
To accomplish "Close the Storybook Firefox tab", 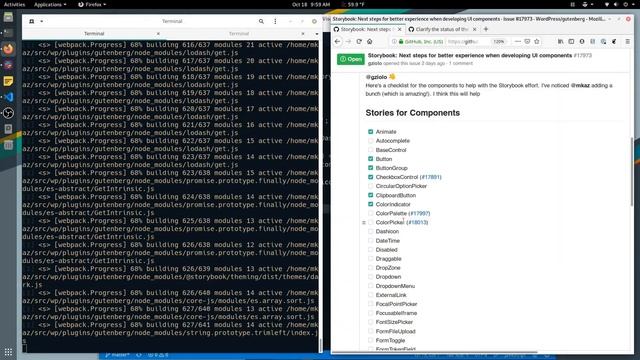I will click(x=400, y=29).
